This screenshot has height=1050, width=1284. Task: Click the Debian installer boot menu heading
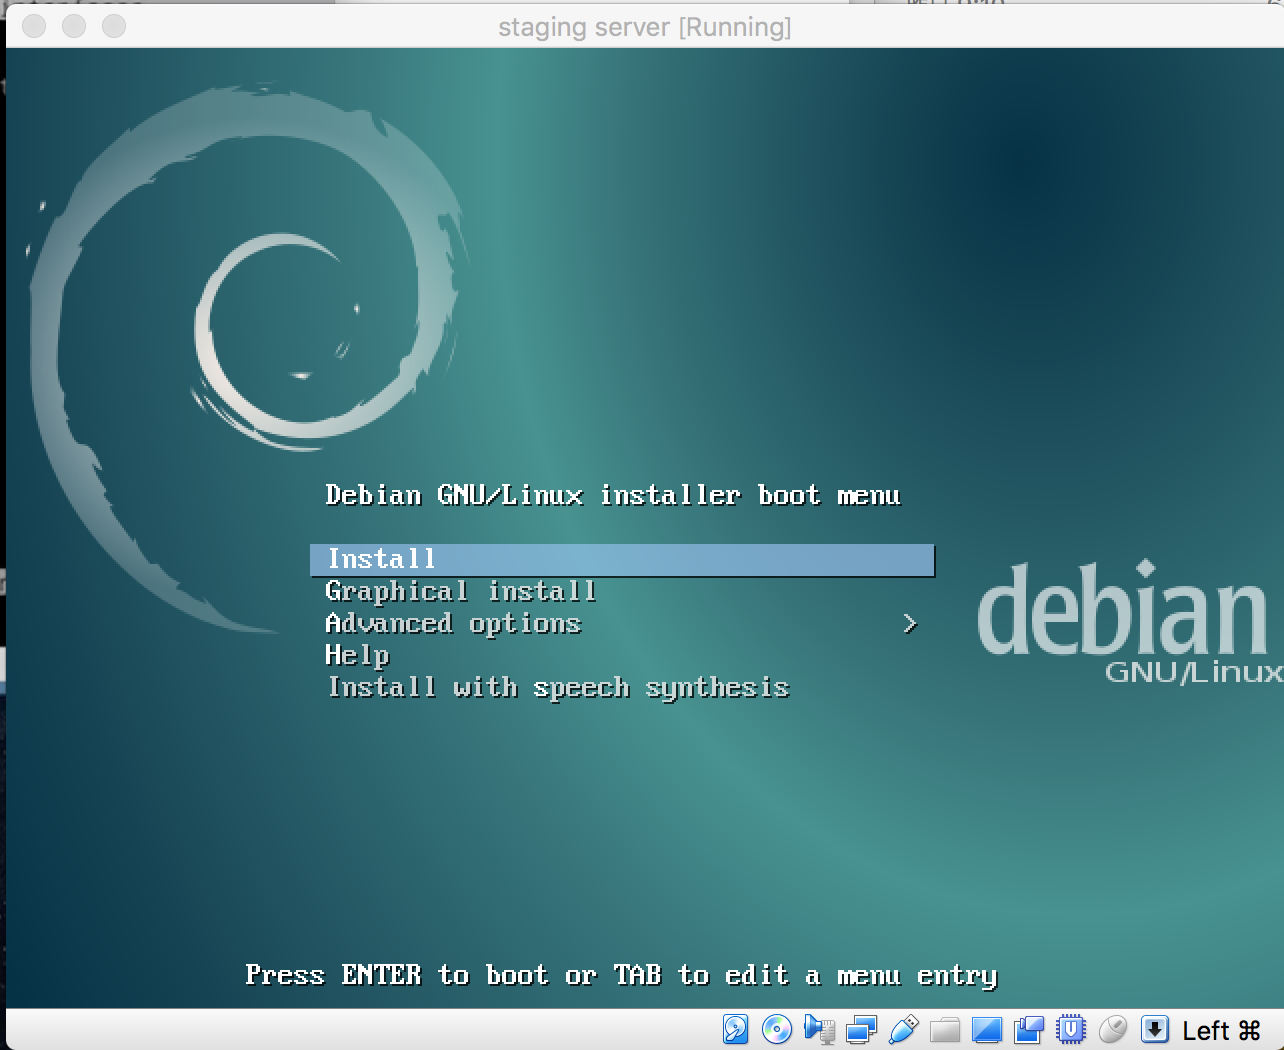[x=613, y=495]
